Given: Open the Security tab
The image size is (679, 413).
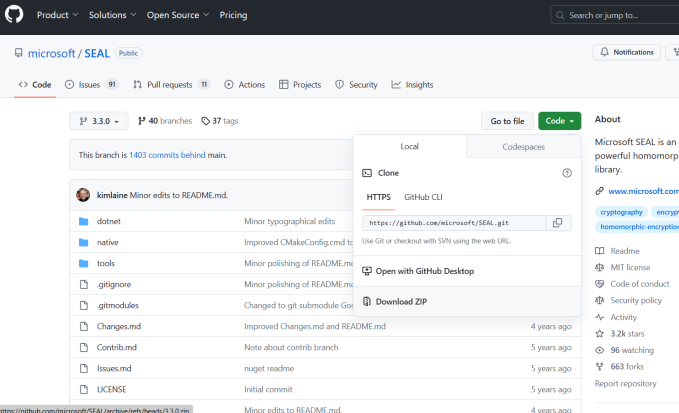Looking at the screenshot, I should point(356,85).
